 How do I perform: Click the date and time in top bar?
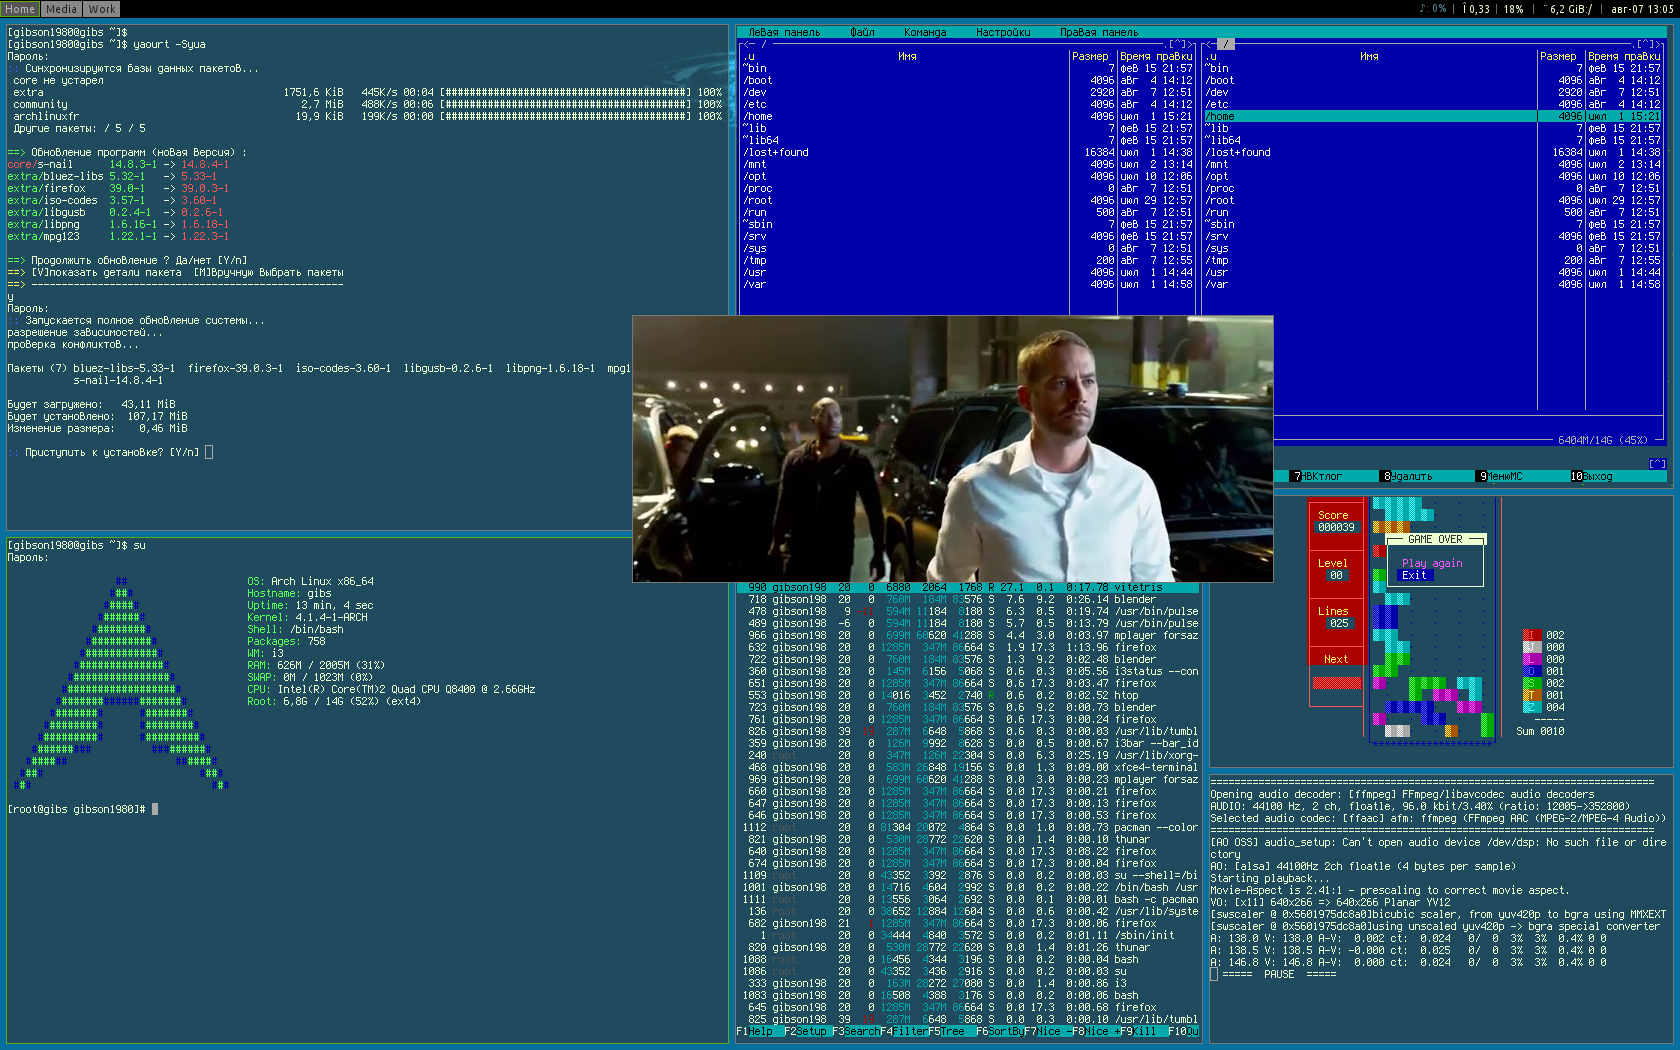(1642, 9)
